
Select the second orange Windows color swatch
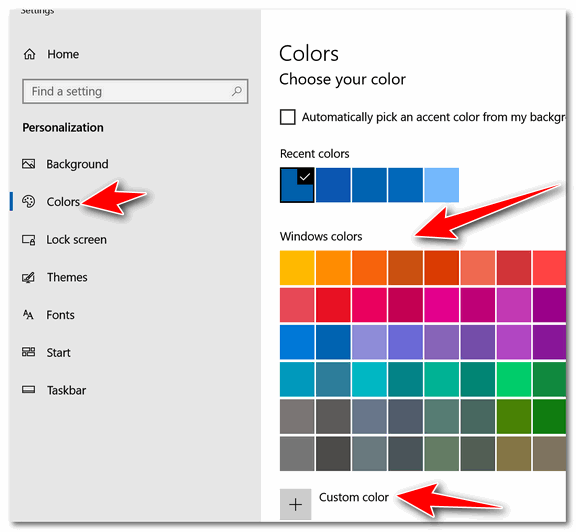point(333,268)
